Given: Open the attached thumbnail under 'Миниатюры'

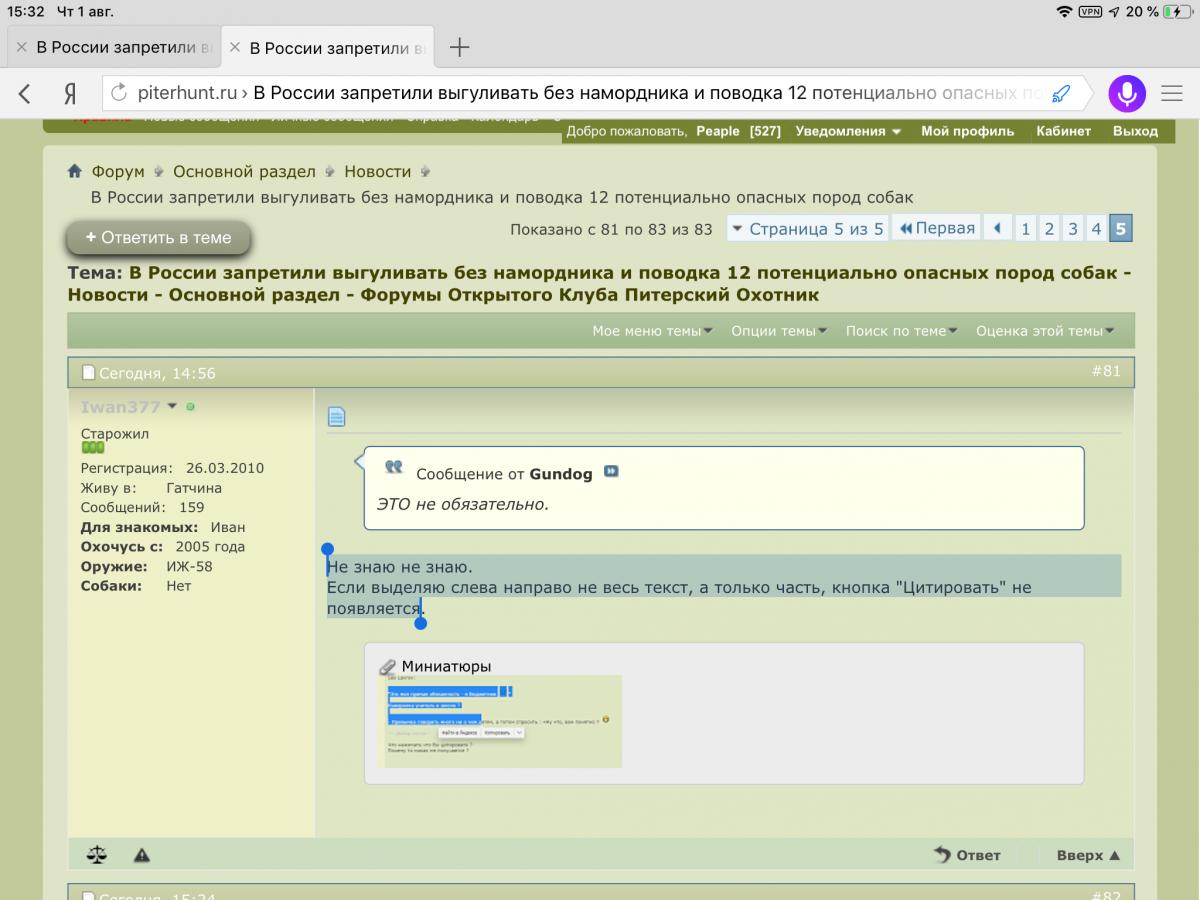Looking at the screenshot, I should tap(503, 721).
